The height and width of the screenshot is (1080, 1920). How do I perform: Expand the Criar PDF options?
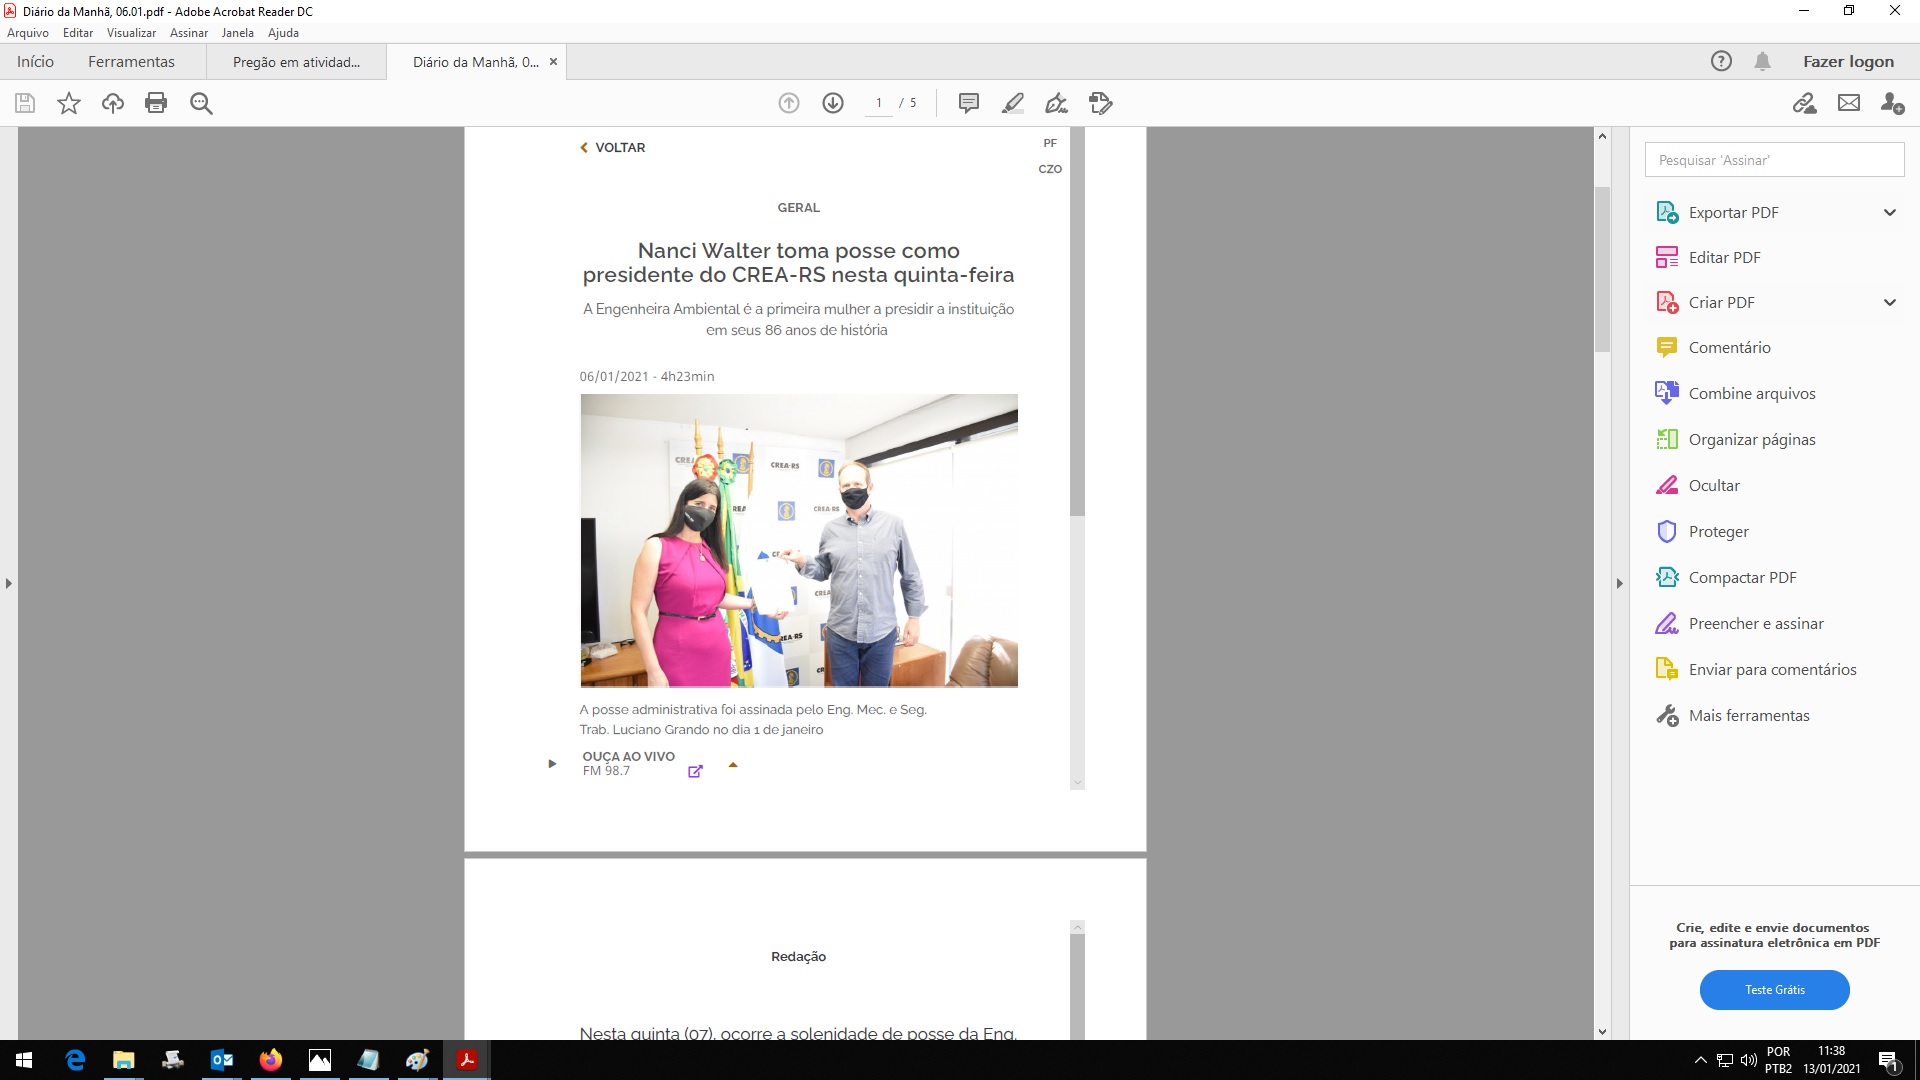coord(1889,302)
